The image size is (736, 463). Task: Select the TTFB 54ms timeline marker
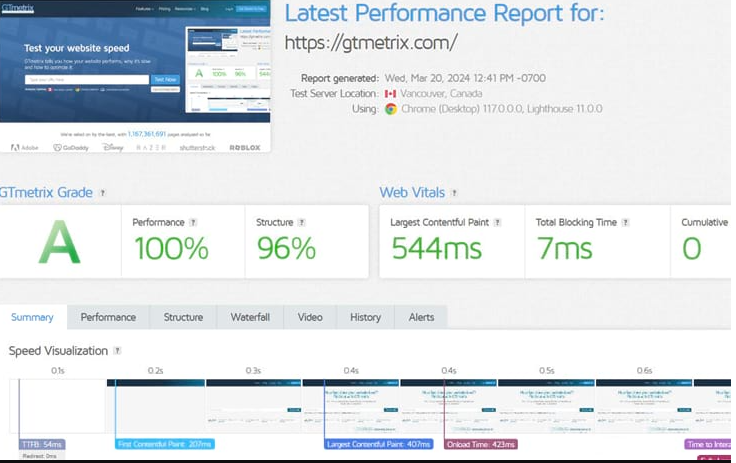(x=42, y=444)
